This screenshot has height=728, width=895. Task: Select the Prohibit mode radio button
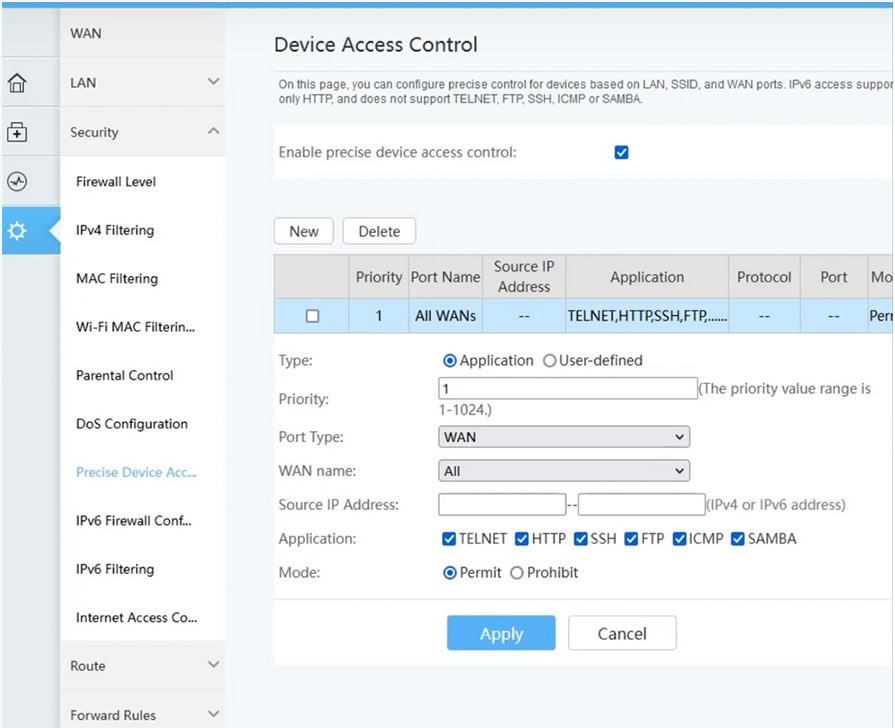pyautogui.click(x=517, y=573)
